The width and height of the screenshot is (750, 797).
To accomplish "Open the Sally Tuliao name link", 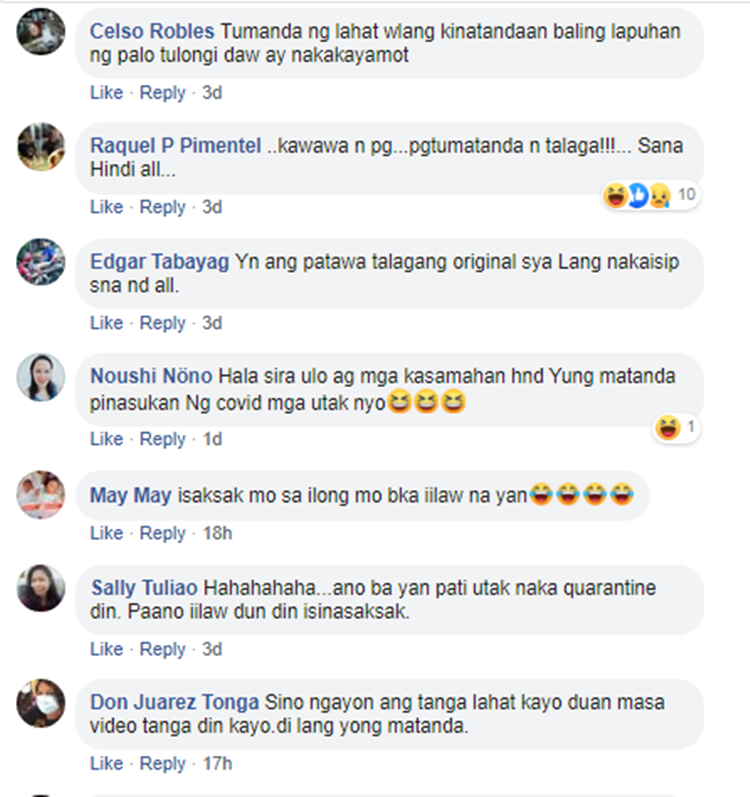I will pos(144,588).
